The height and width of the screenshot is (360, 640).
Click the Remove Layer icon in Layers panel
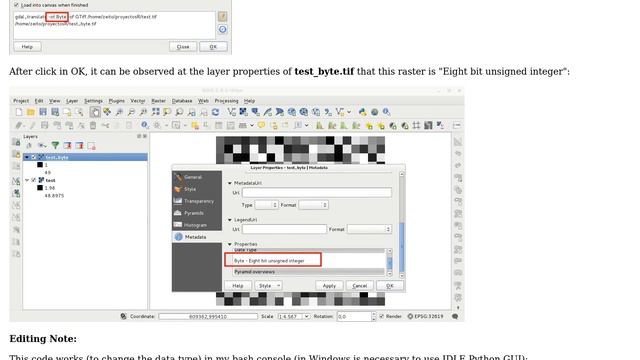pos(91,145)
